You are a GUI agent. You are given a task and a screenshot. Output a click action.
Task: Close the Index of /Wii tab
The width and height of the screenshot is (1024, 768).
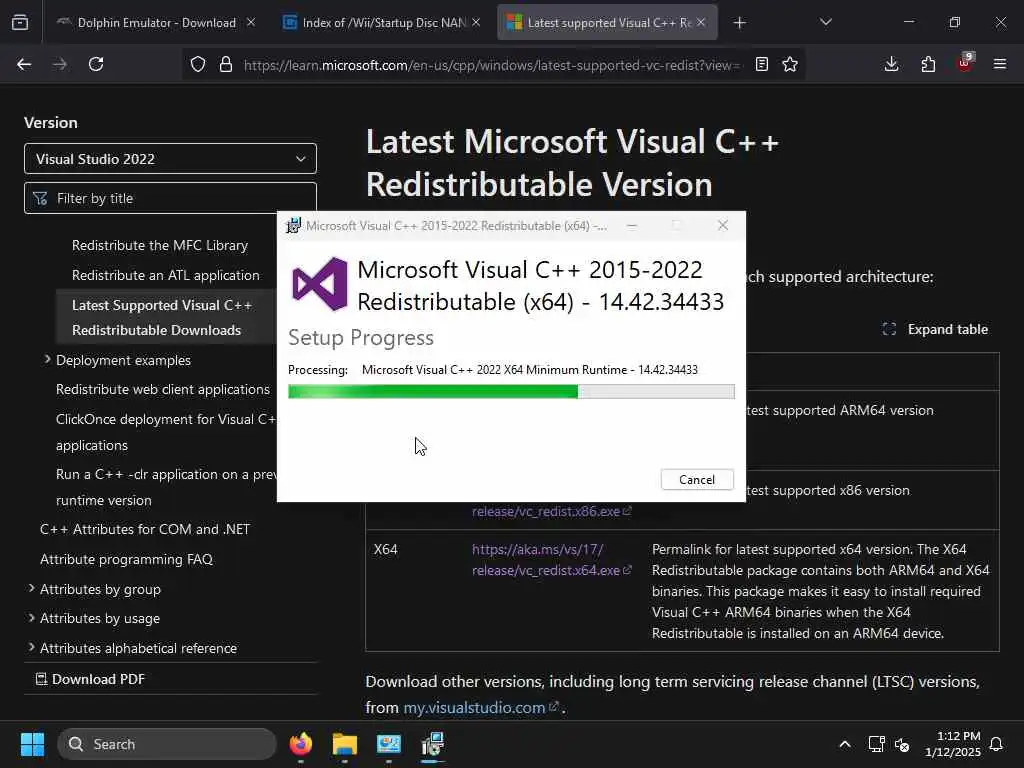(x=476, y=22)
